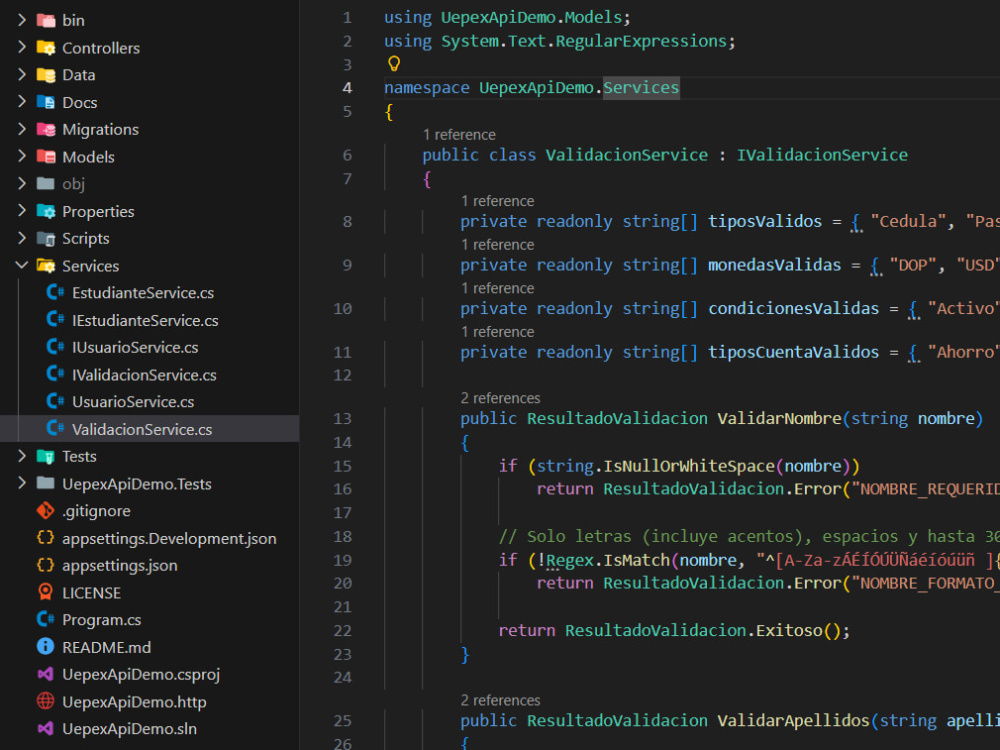1000x750 pixels.
Task: Click the Tests folder icon
Action: click(46, 457)
